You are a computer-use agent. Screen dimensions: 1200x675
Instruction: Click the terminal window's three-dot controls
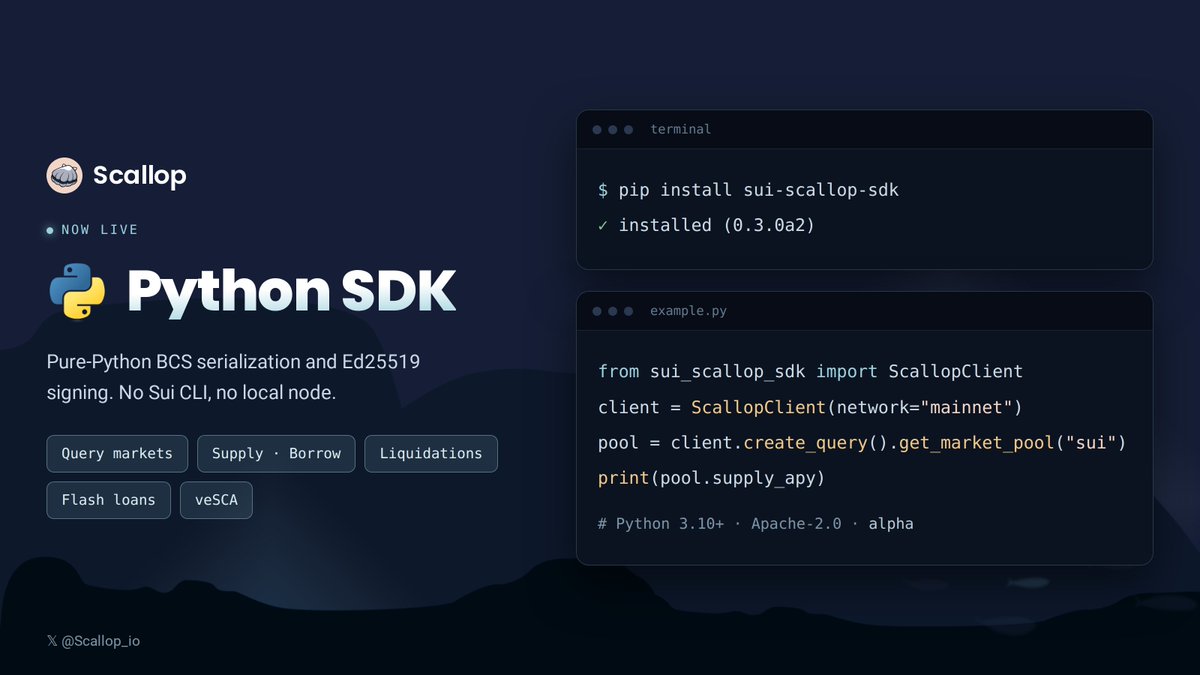[x=612, y=130]
